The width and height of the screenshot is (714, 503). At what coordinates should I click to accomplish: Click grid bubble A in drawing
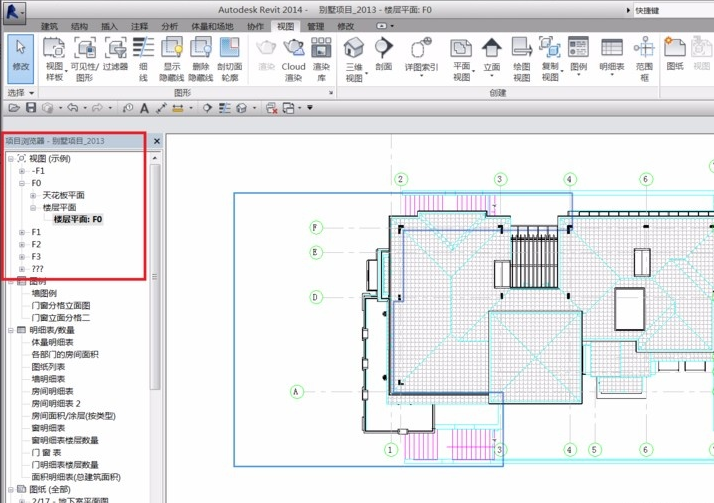tap(296, 391)
